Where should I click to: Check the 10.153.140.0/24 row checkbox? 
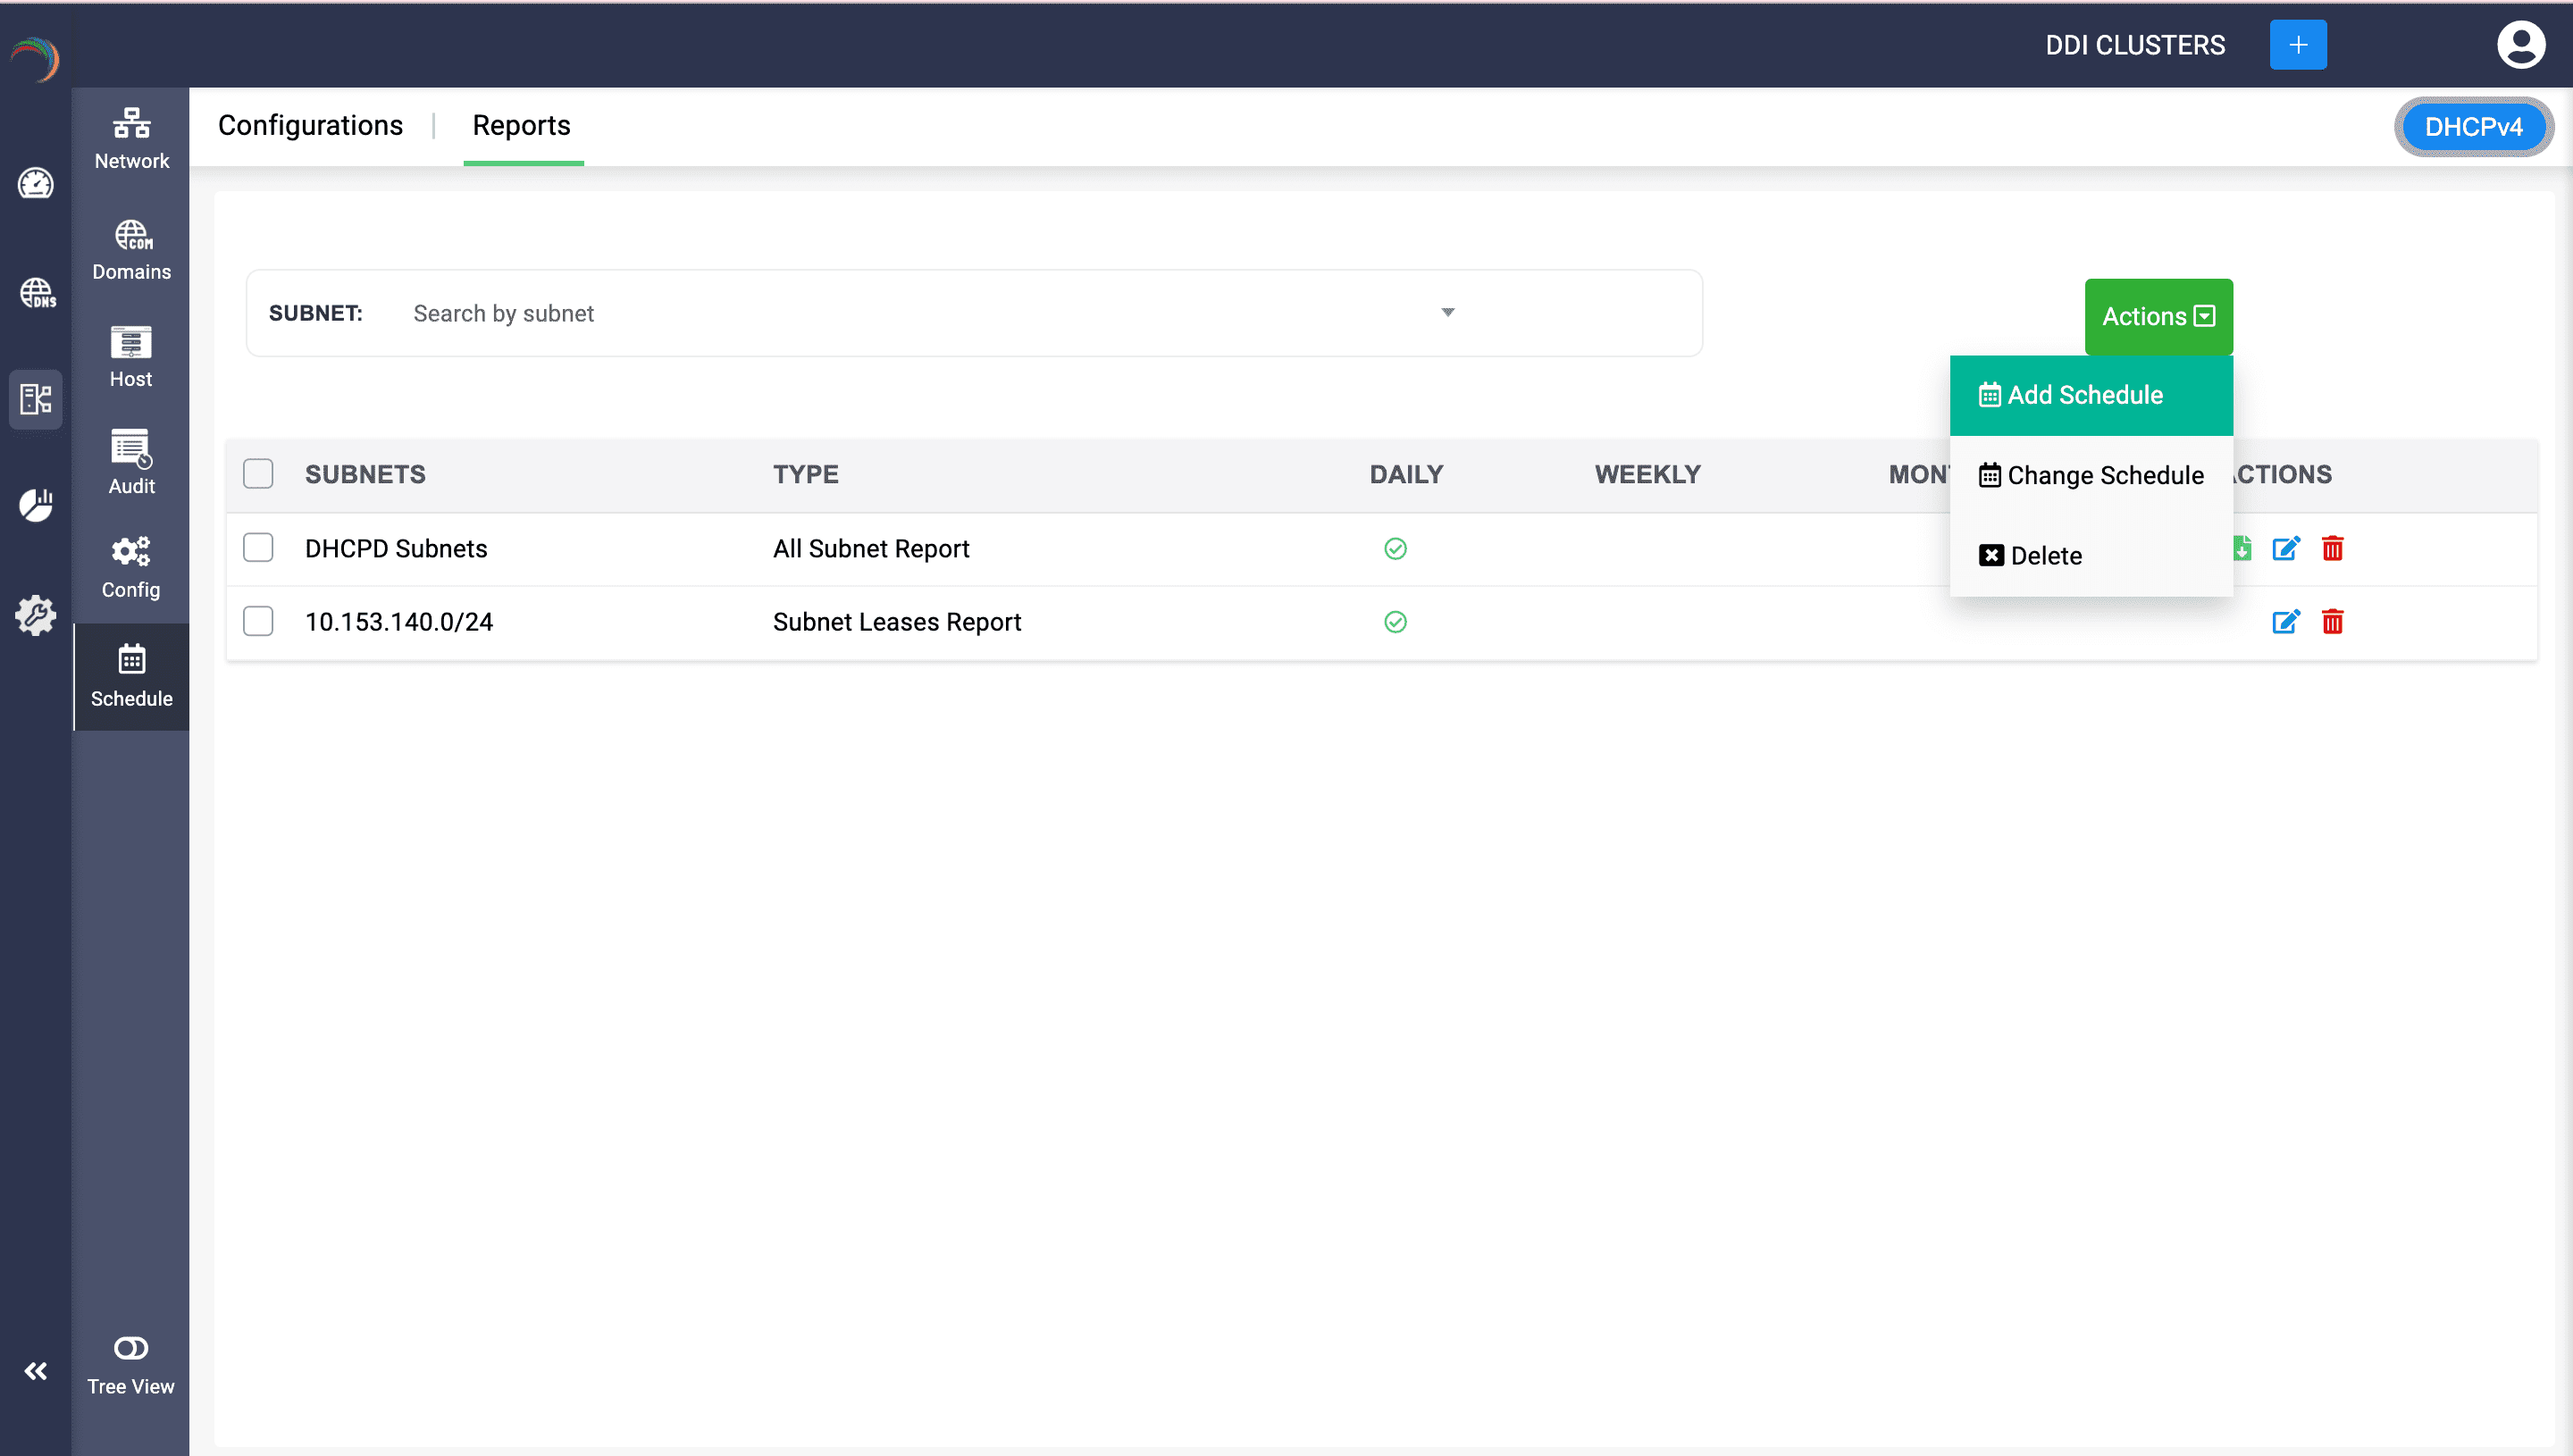(258, 622)
